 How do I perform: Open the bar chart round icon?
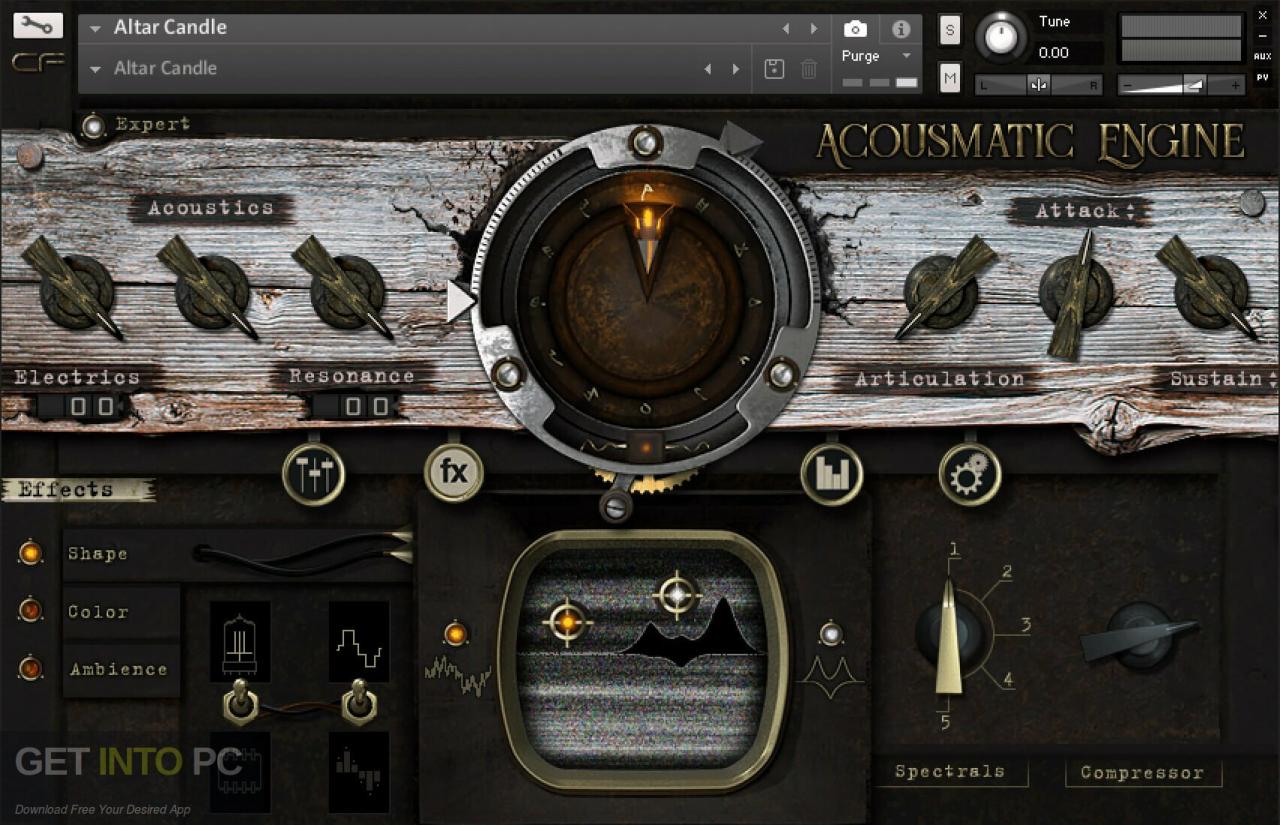click(x=832, y=473)
